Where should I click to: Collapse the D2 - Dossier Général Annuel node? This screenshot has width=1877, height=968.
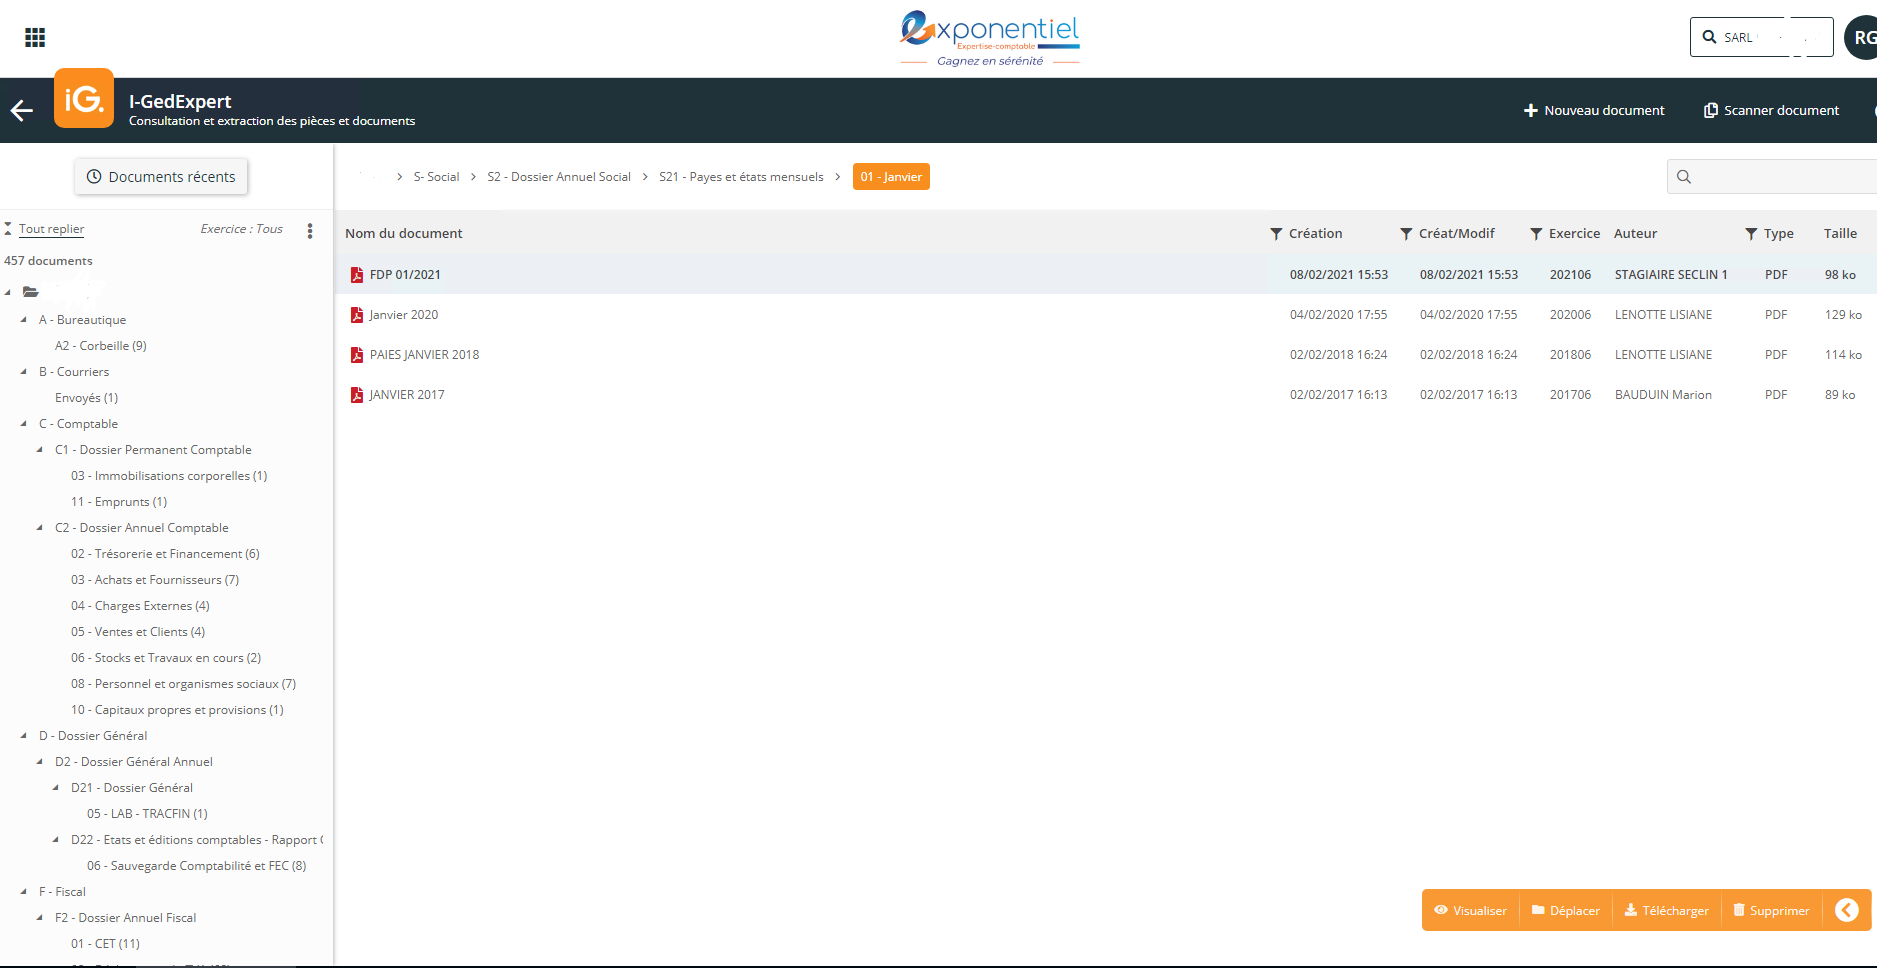pos(40,762)
